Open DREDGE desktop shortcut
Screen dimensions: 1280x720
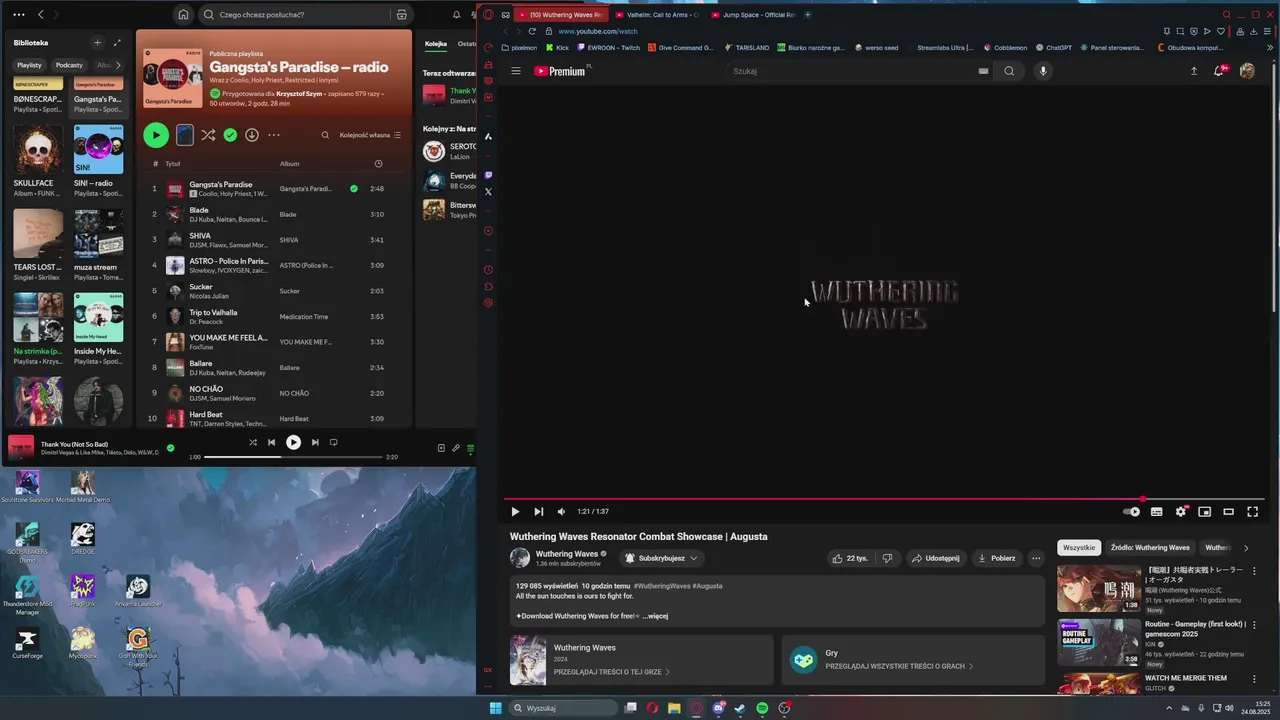click(x=82, y=539)
